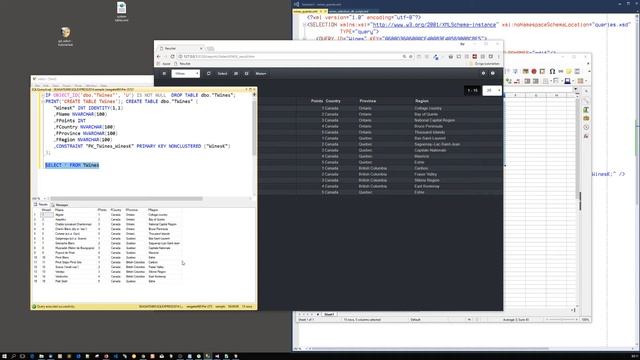Click the 'Bruce Peninsula' cell in web grid

point(429,126)
